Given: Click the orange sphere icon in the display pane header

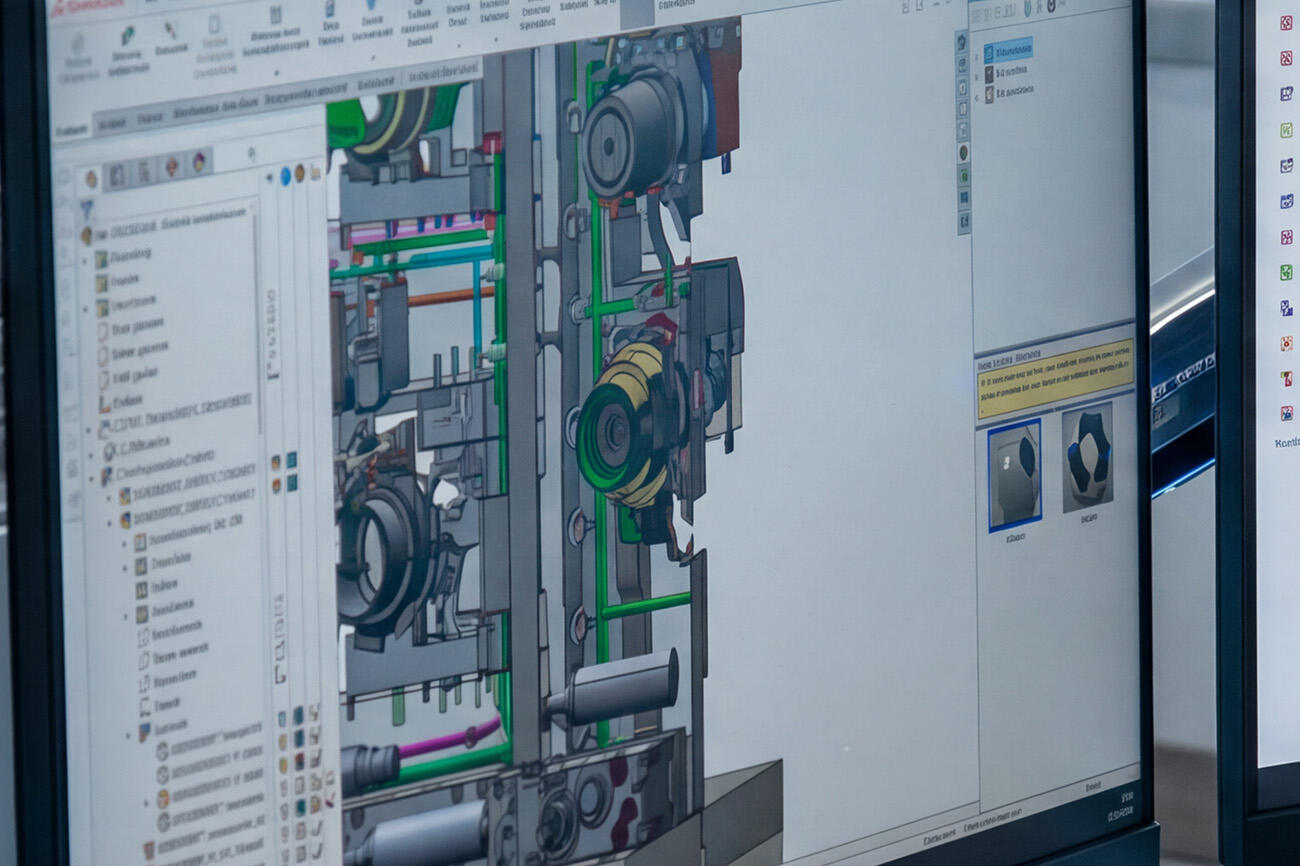Looking at the screenshot, I should pos(299,174).
